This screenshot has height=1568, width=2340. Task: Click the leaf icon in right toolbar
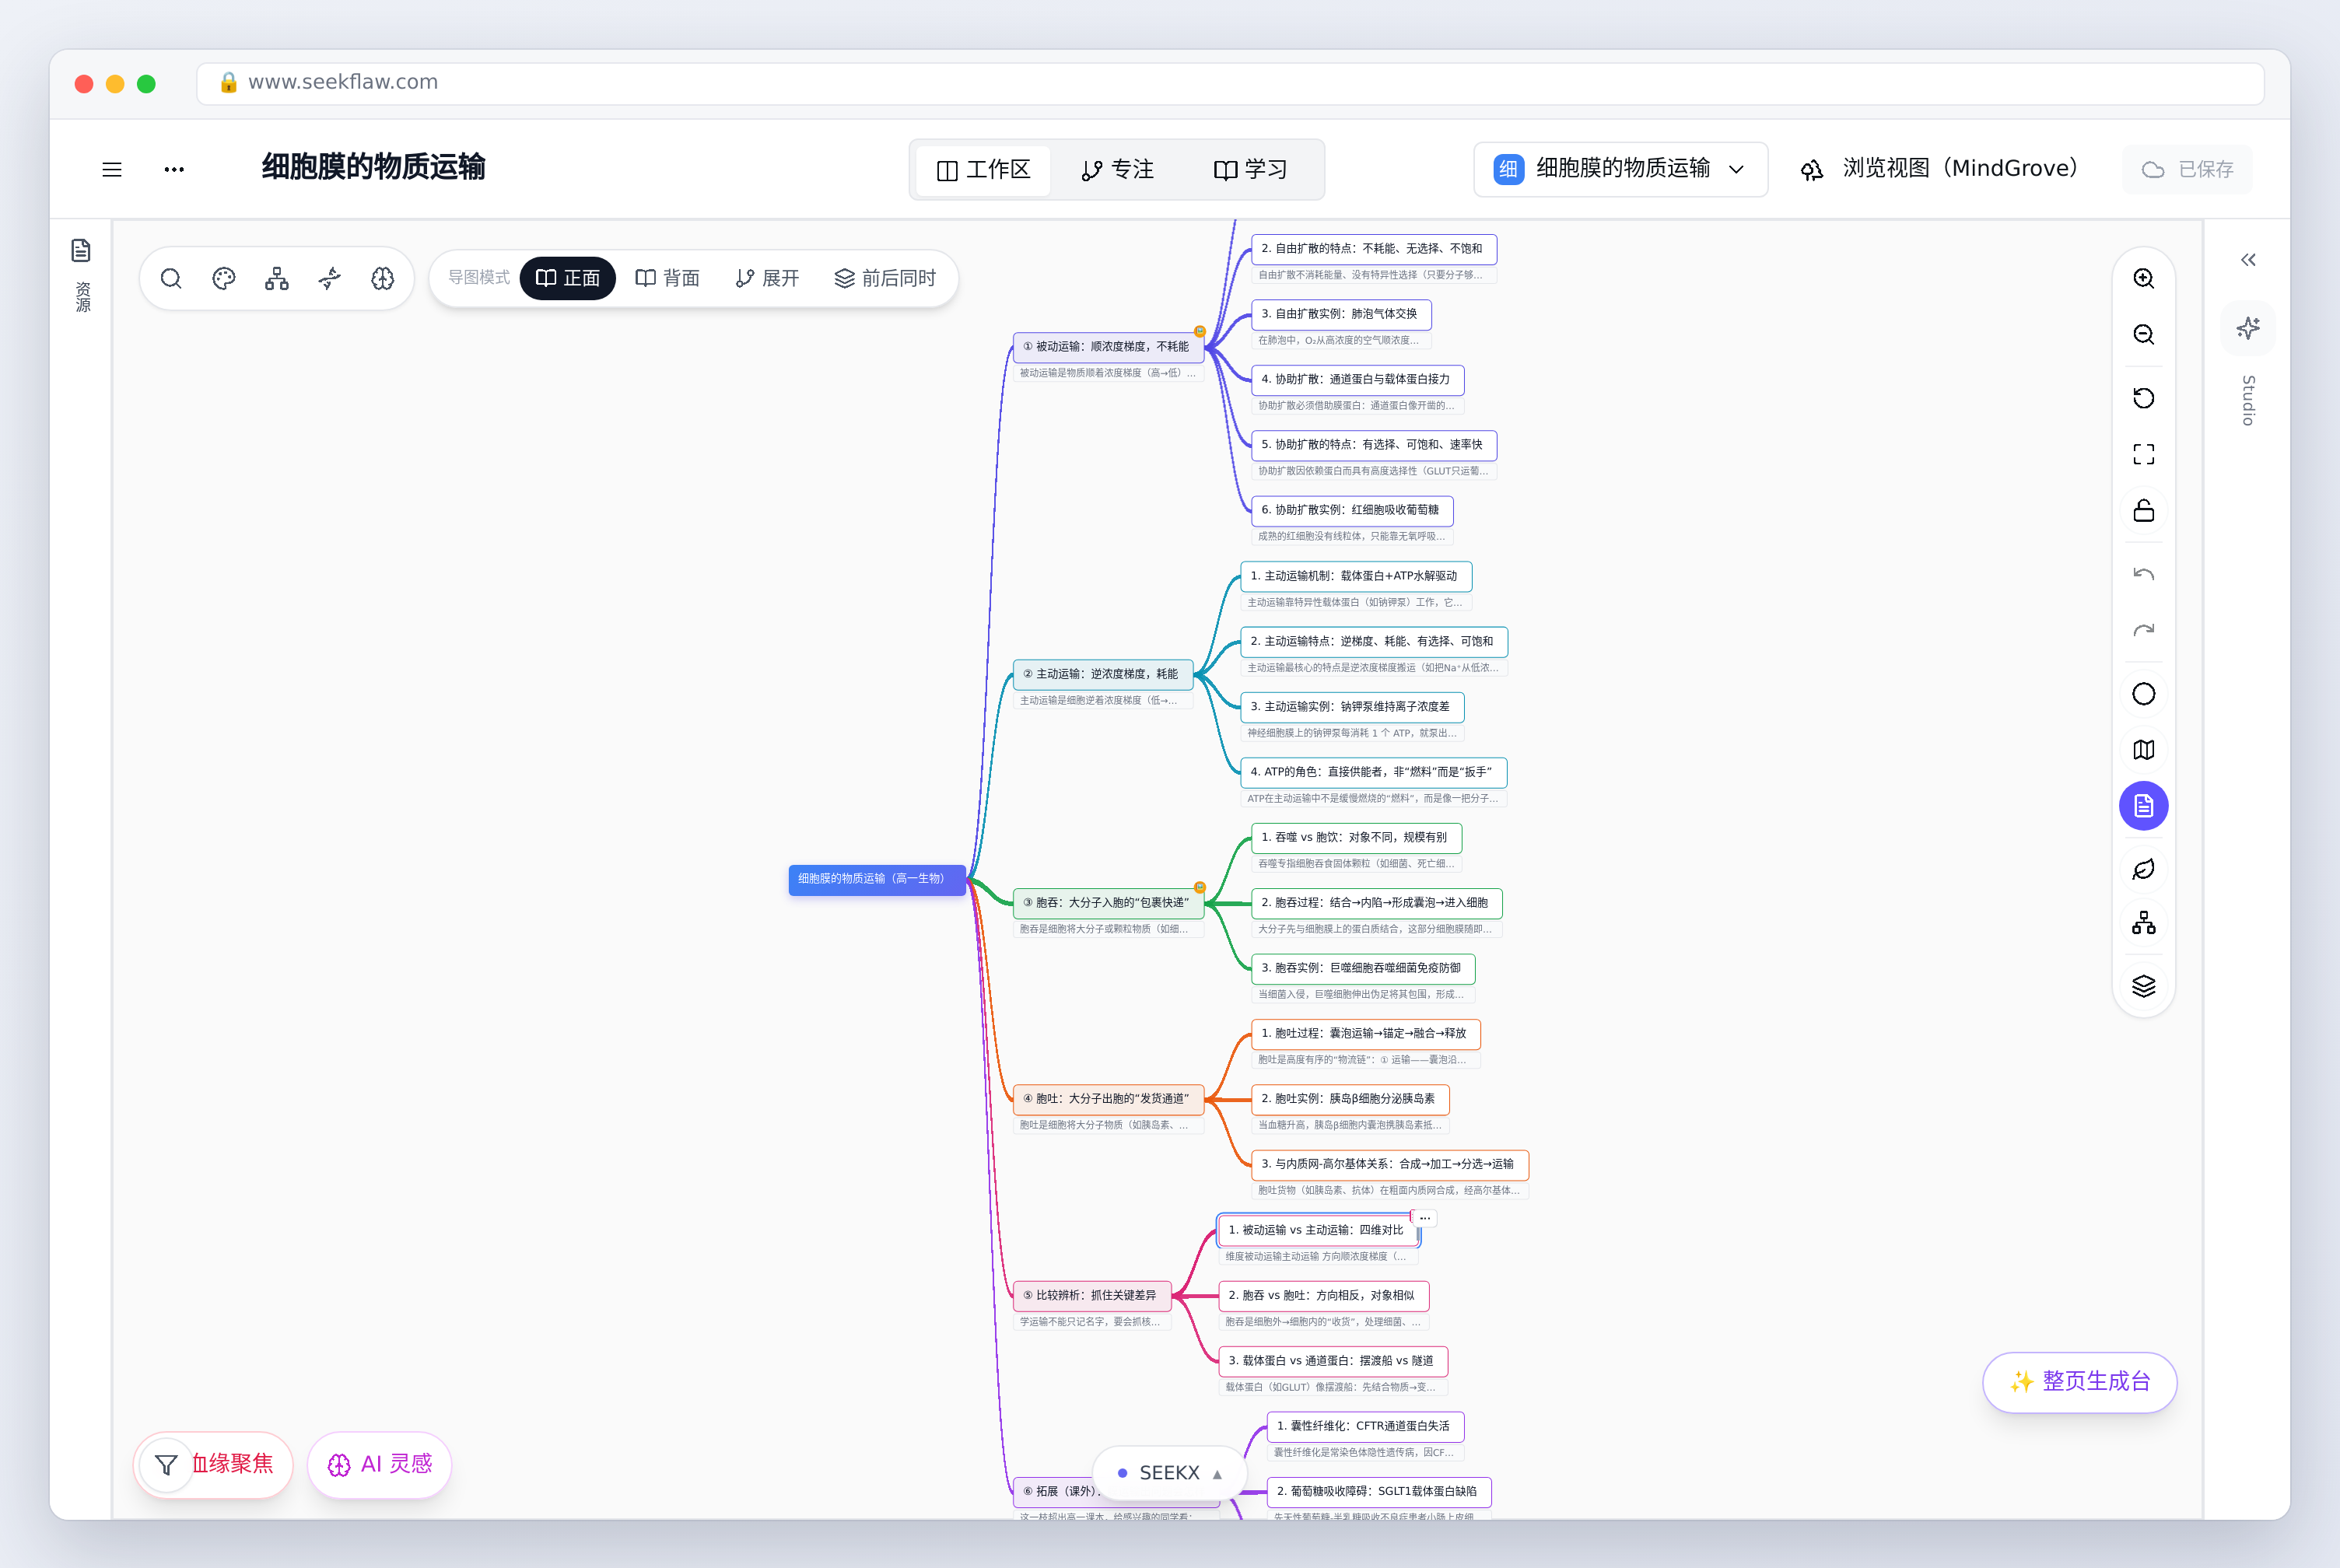(x=2143, y=869)
